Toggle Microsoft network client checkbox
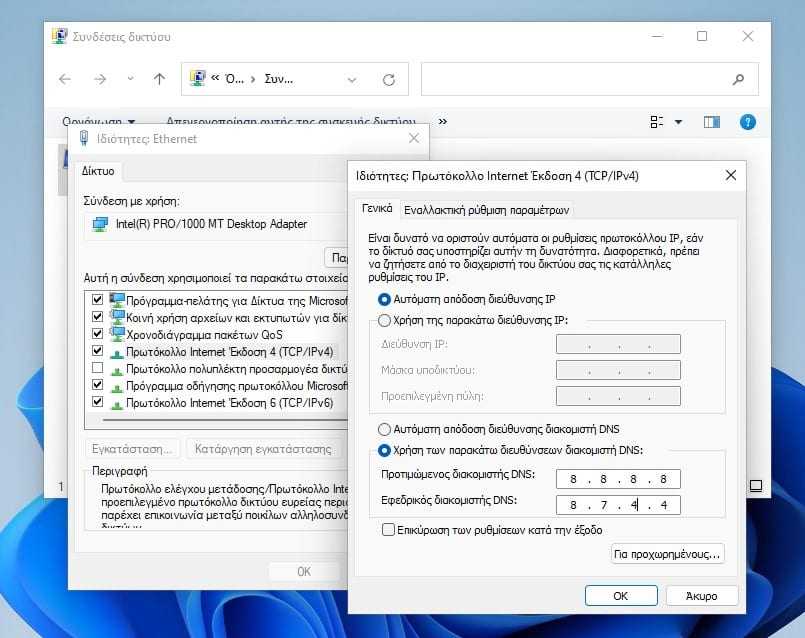Screen dimensions: 805x638 pyautogui.click(x=97, y=299)
